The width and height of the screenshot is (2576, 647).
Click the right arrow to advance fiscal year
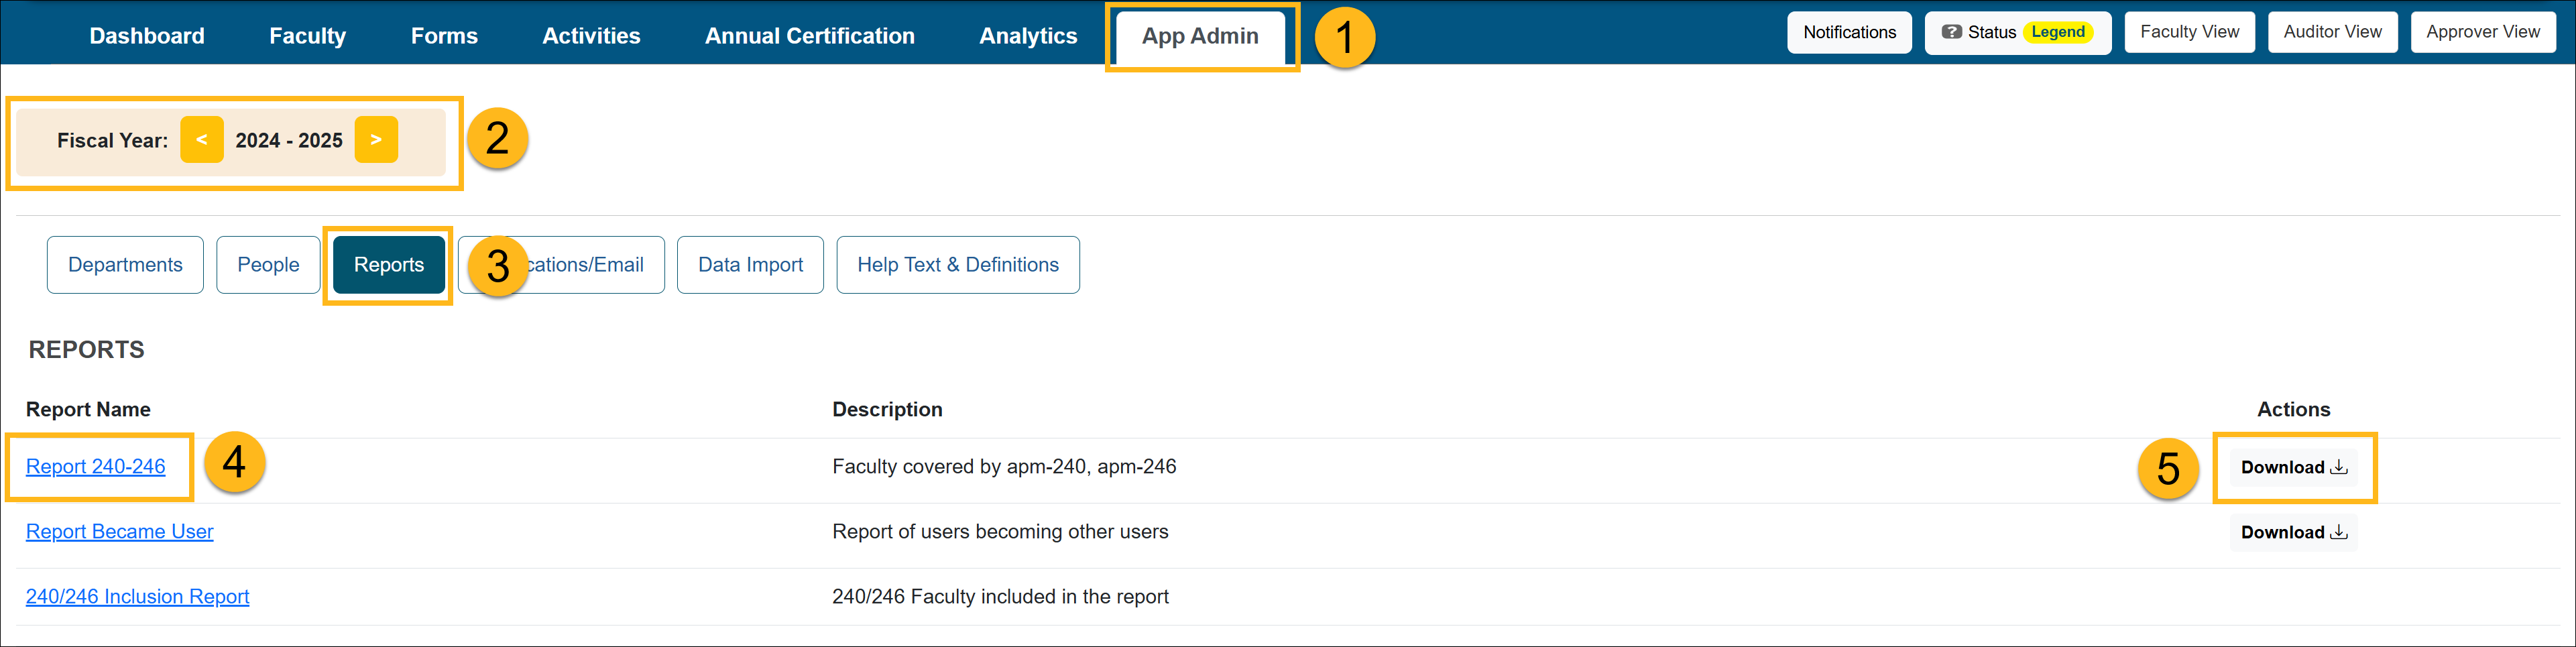pos(376,140)
